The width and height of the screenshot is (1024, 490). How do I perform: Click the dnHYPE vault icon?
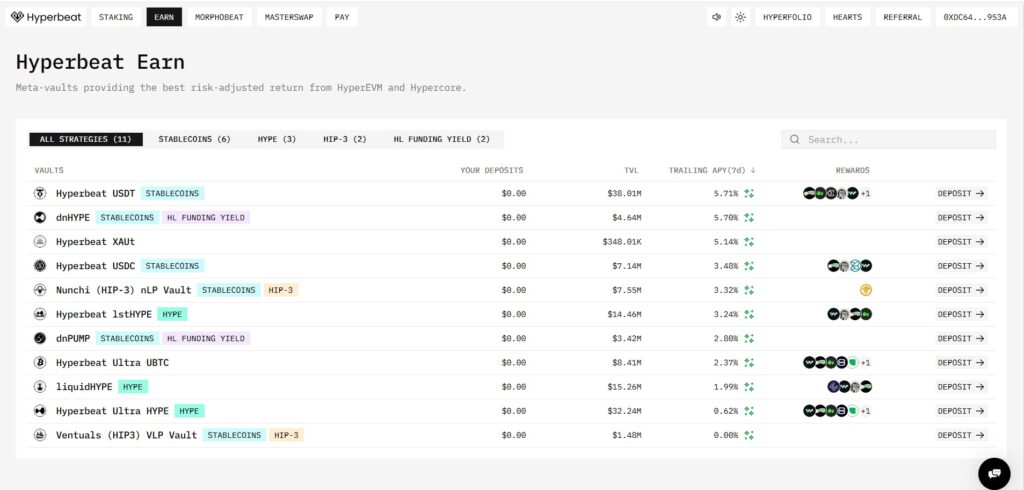point(41,217)
